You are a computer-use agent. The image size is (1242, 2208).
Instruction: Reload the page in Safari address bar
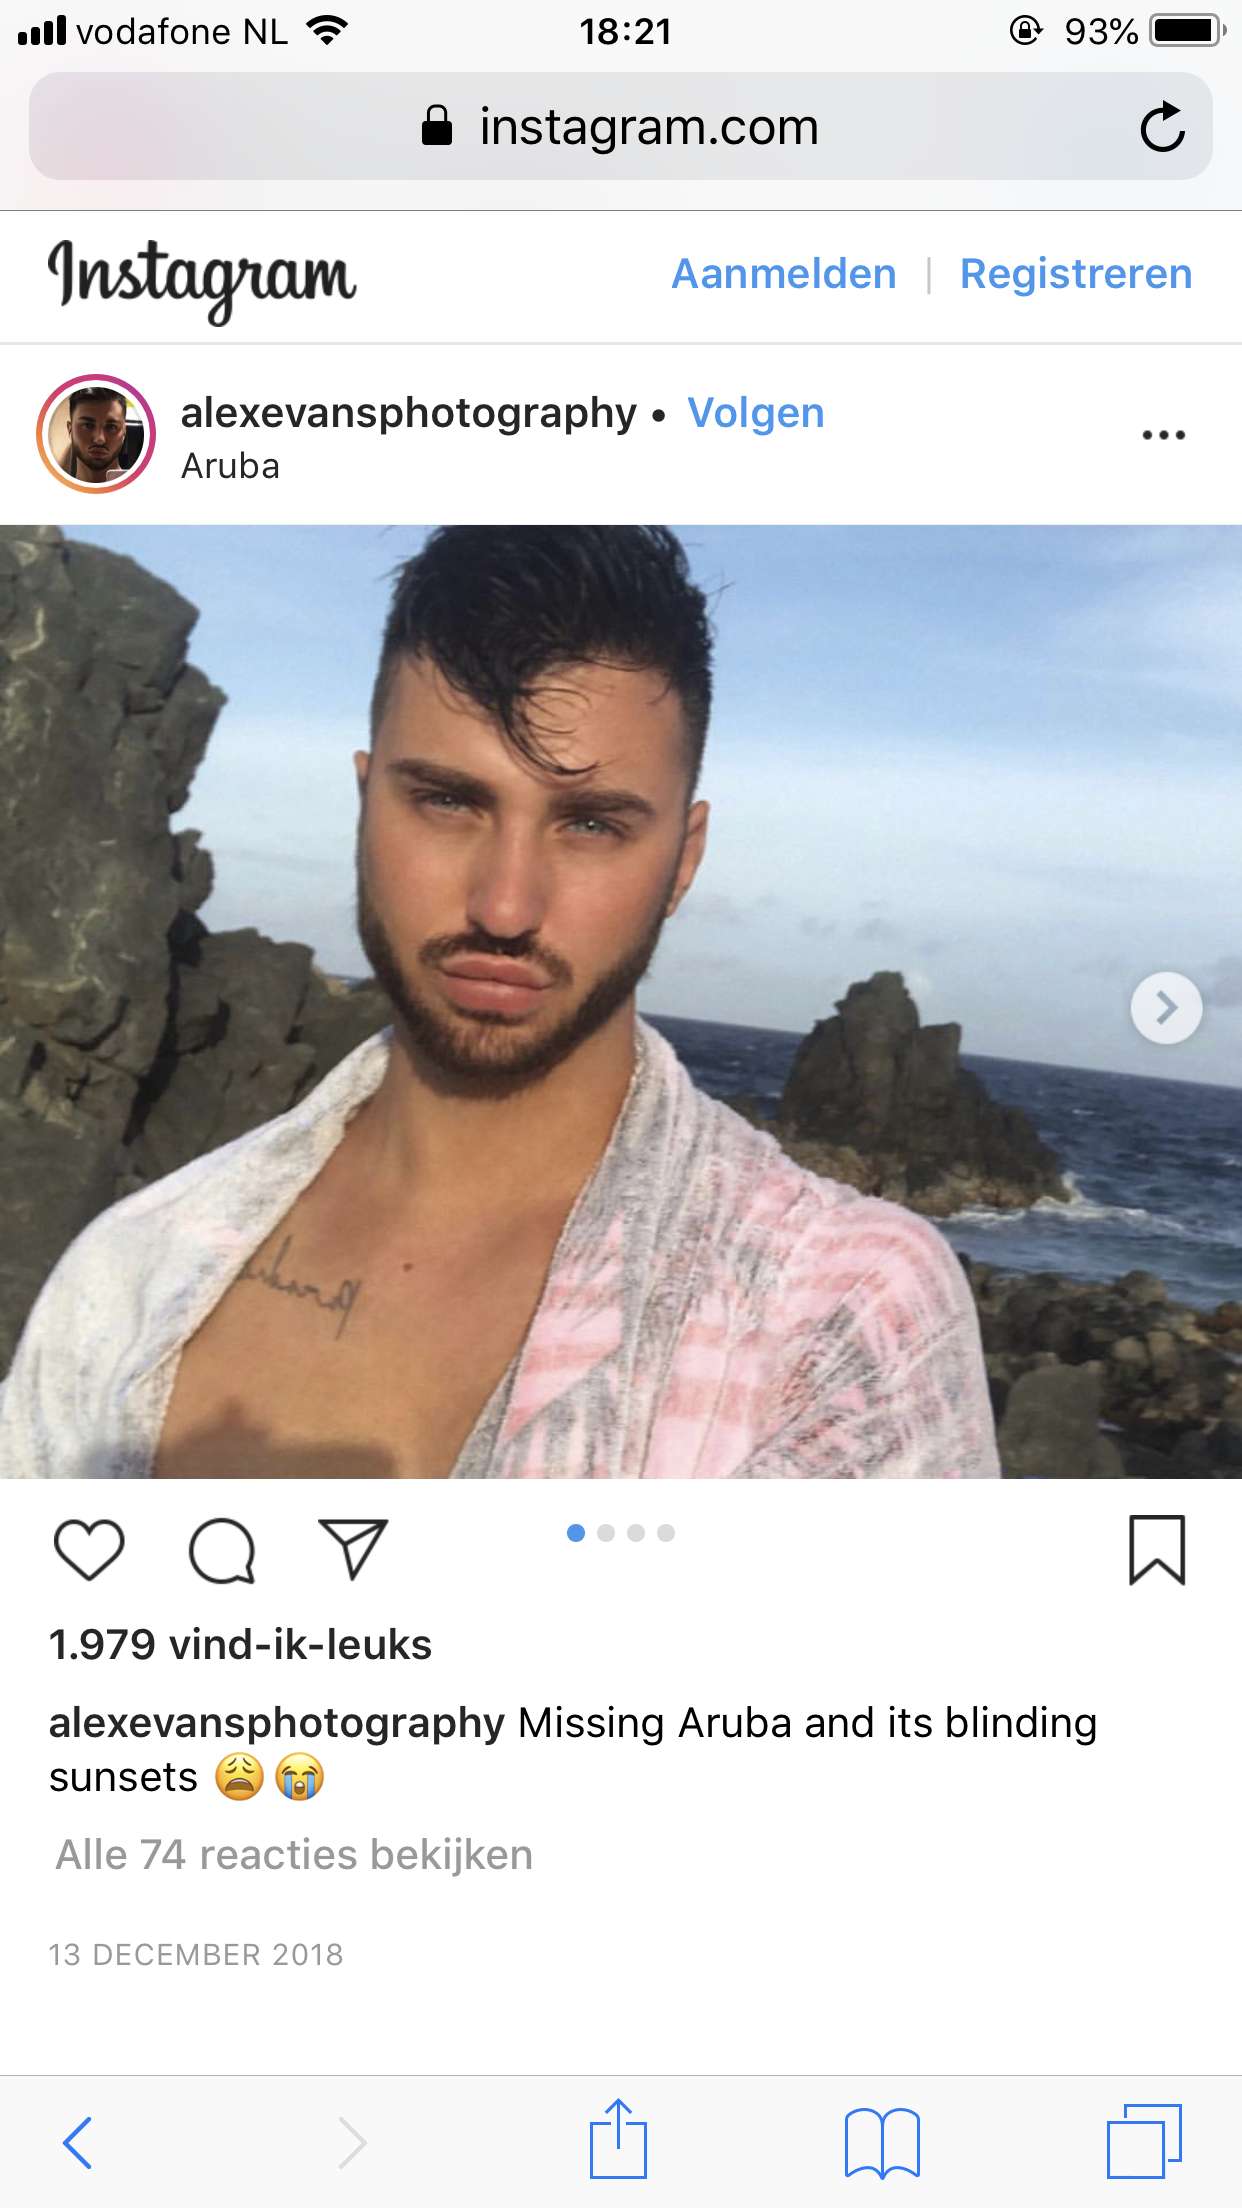(x=1162, y=127)
